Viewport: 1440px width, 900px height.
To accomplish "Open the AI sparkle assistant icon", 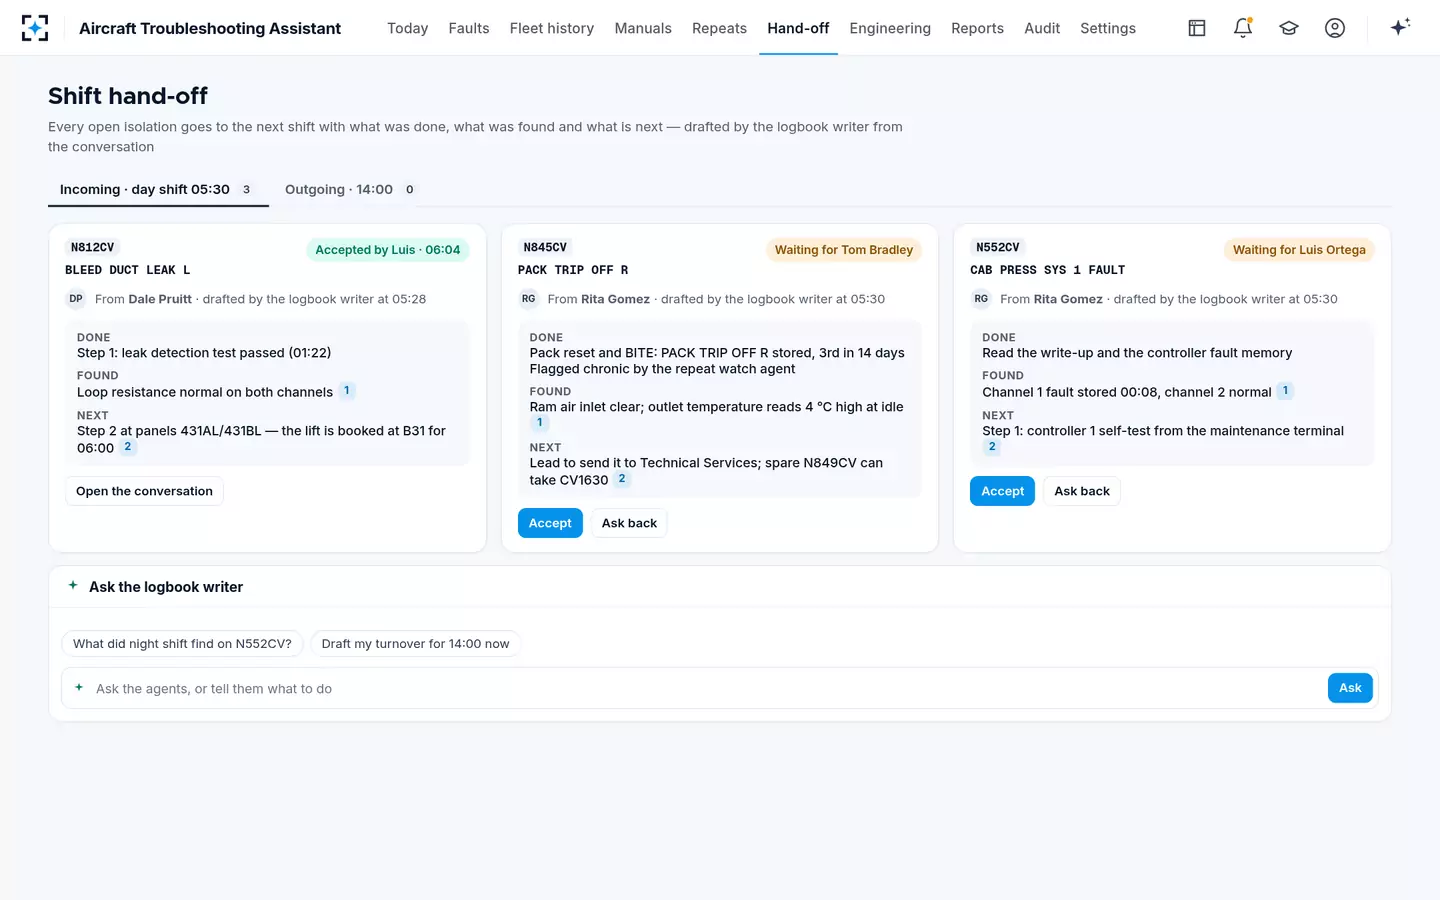I will point(1400,27).
